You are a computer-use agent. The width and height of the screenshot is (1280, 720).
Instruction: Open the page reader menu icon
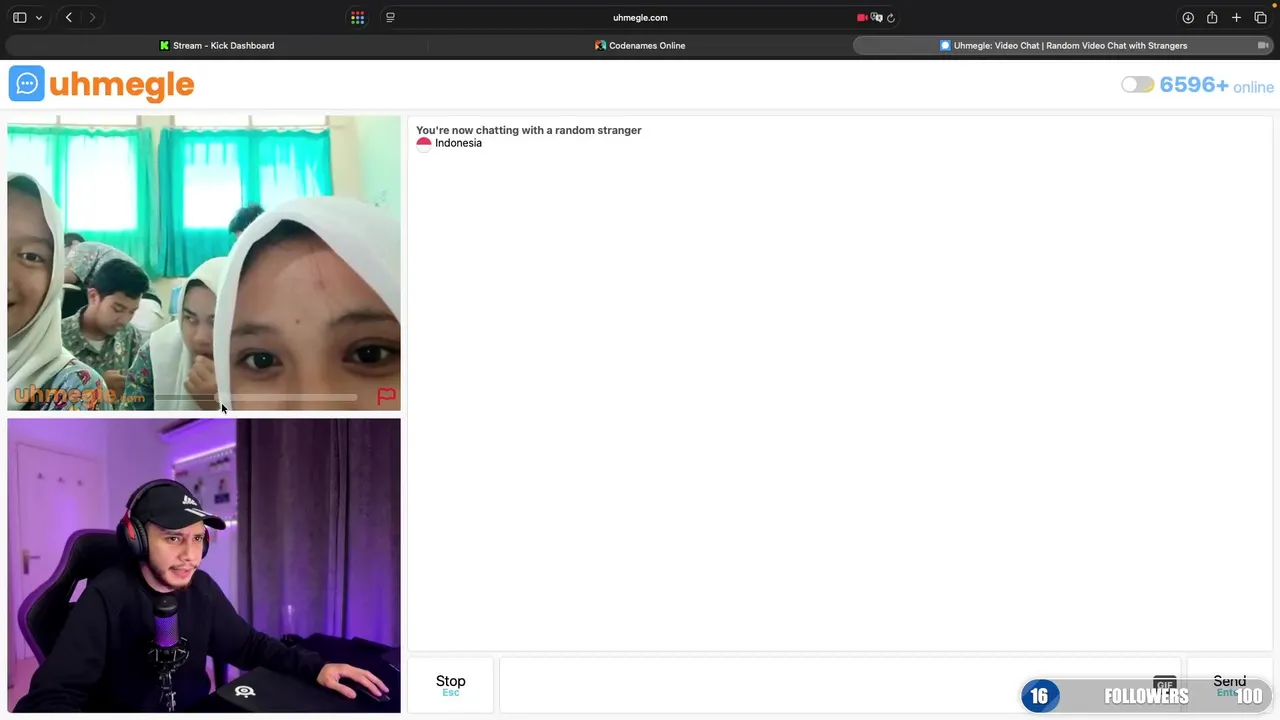(x=390, y=17)
